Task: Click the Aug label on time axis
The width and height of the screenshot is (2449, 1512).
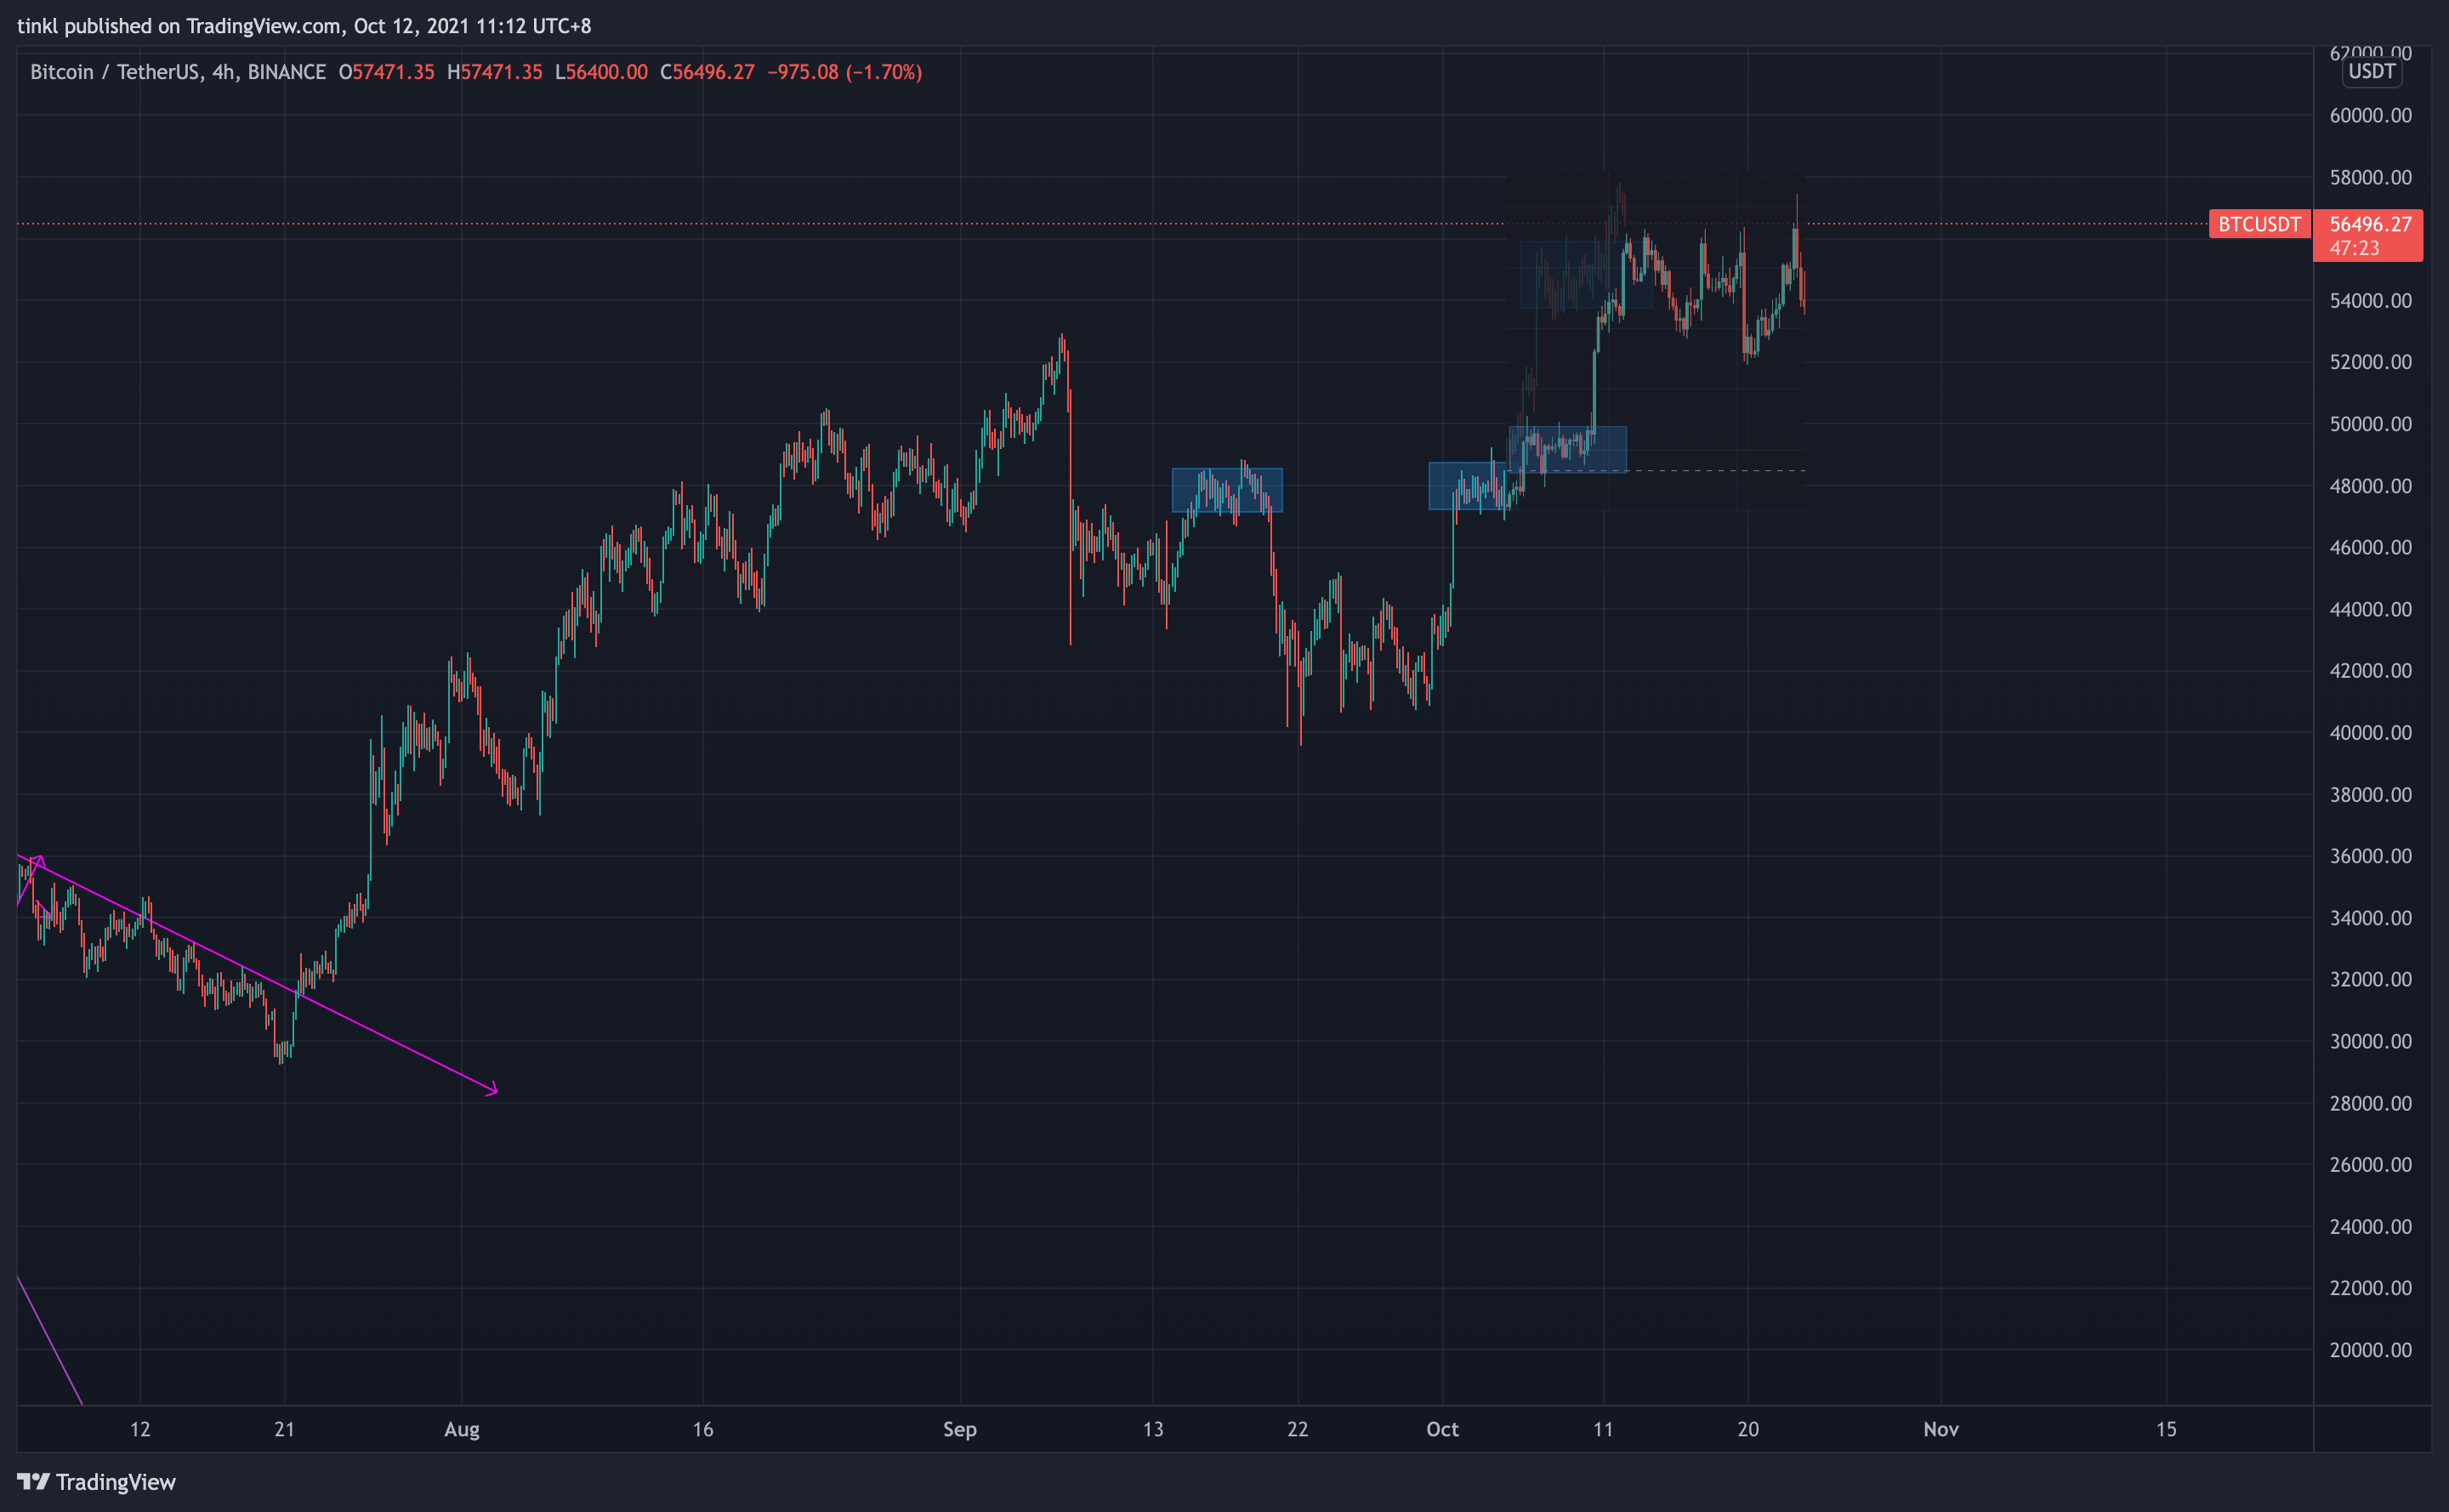Action: [x=462, y=1429]
